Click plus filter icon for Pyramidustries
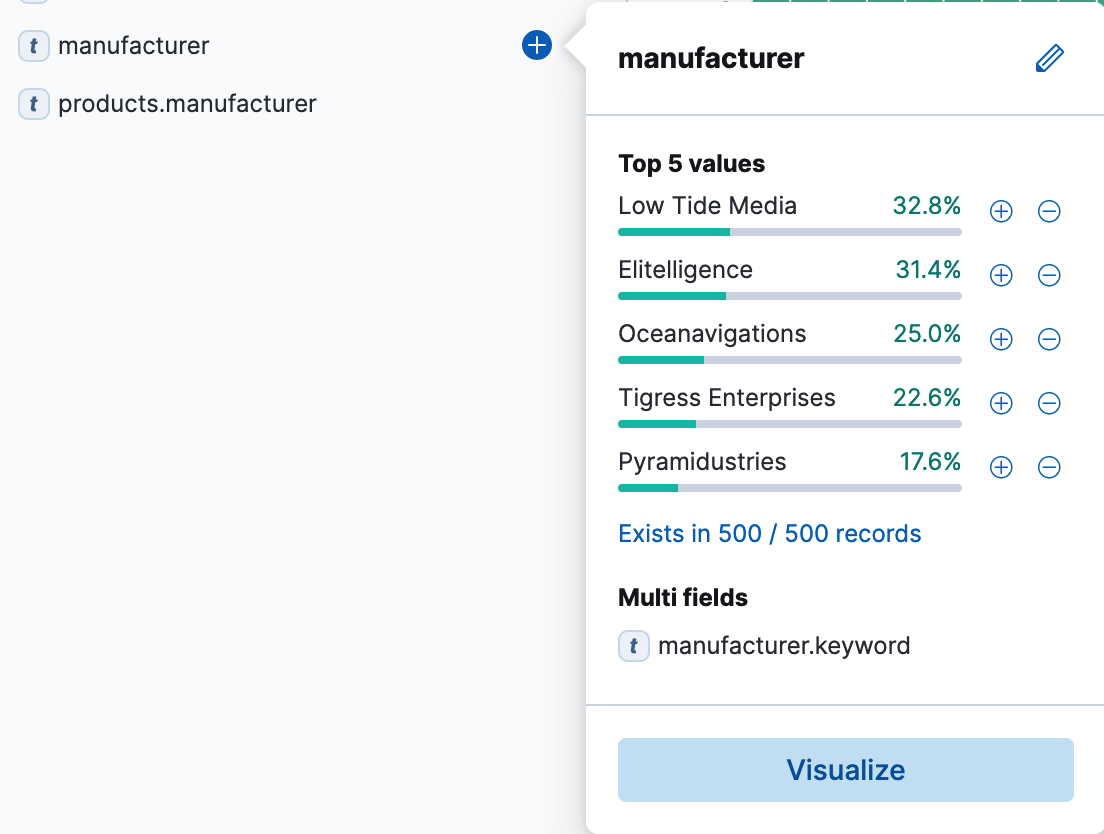Screen dimensions: 1104x834 (1000, 467)
